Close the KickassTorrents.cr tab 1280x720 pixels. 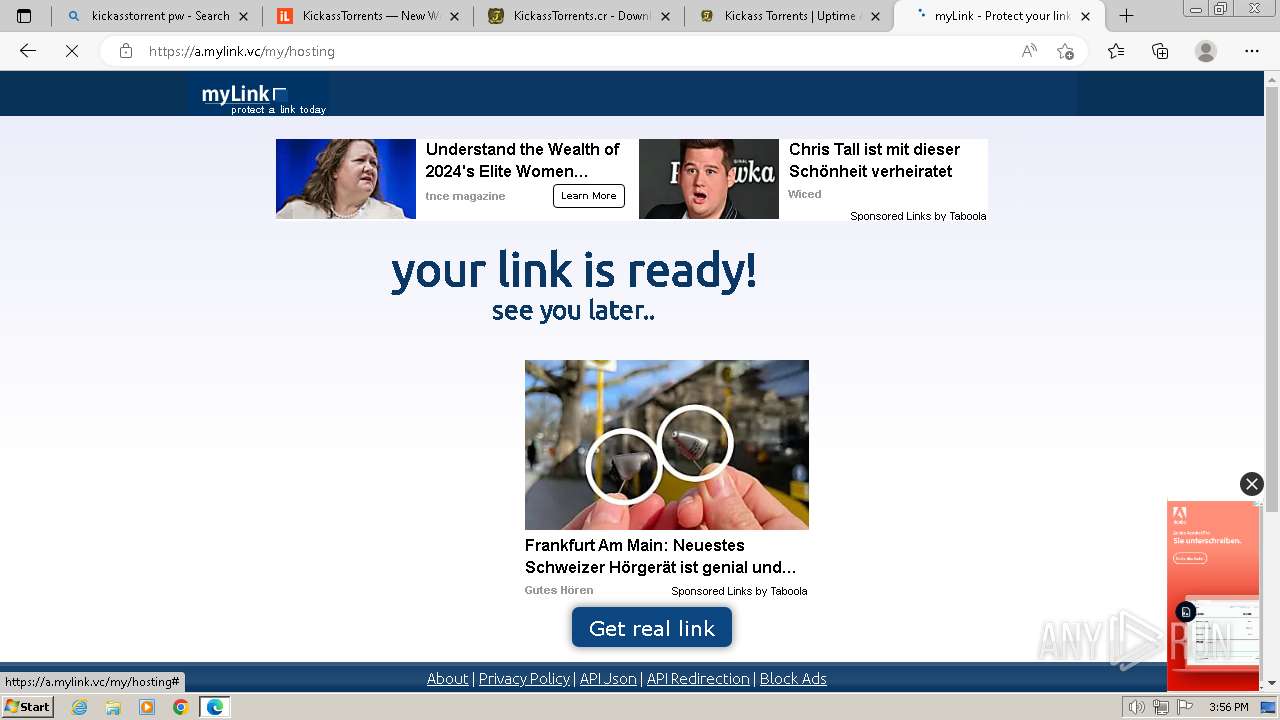click(665, 16)
